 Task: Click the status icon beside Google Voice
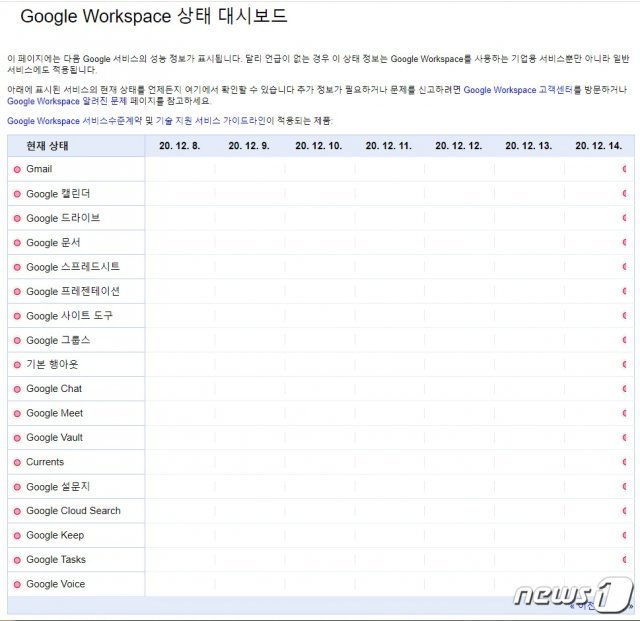[17, 585]
